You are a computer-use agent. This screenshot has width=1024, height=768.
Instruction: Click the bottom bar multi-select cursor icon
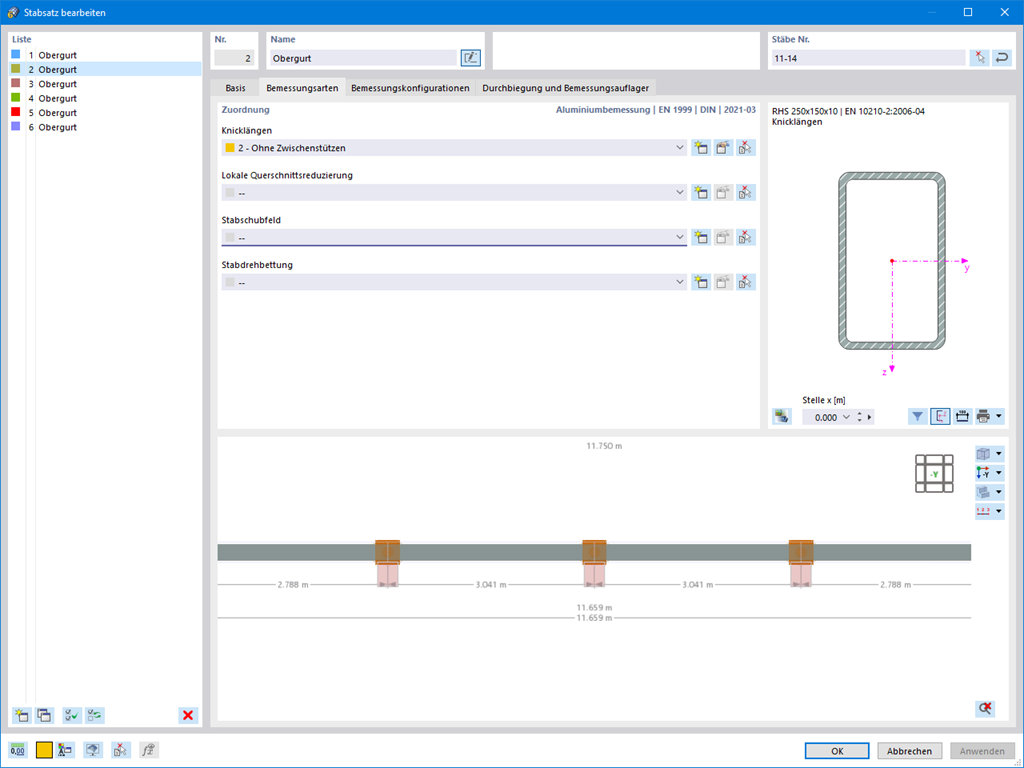tap(121, 750)
